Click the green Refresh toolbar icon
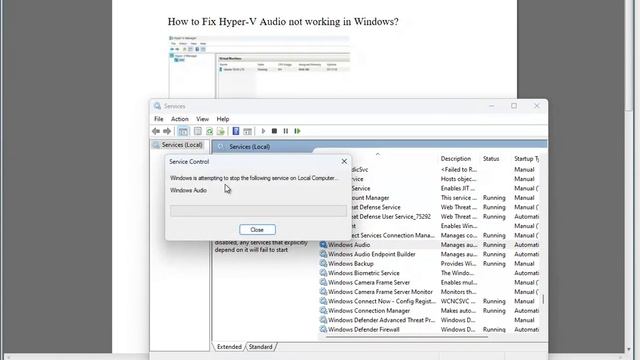Screen dimensions: 640x360 [209, 131]
